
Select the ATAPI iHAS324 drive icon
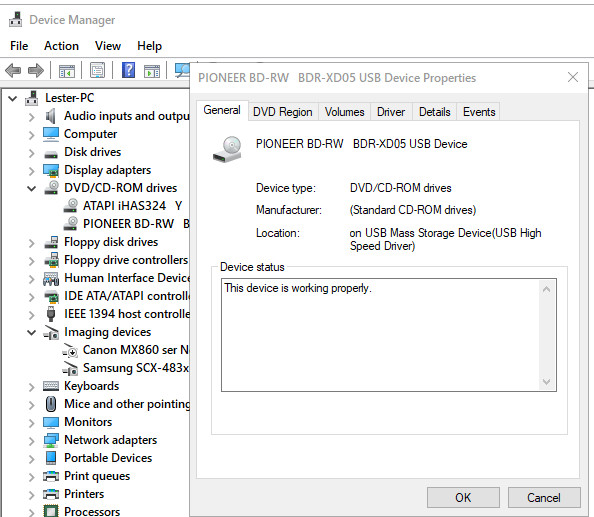[71, 206]
